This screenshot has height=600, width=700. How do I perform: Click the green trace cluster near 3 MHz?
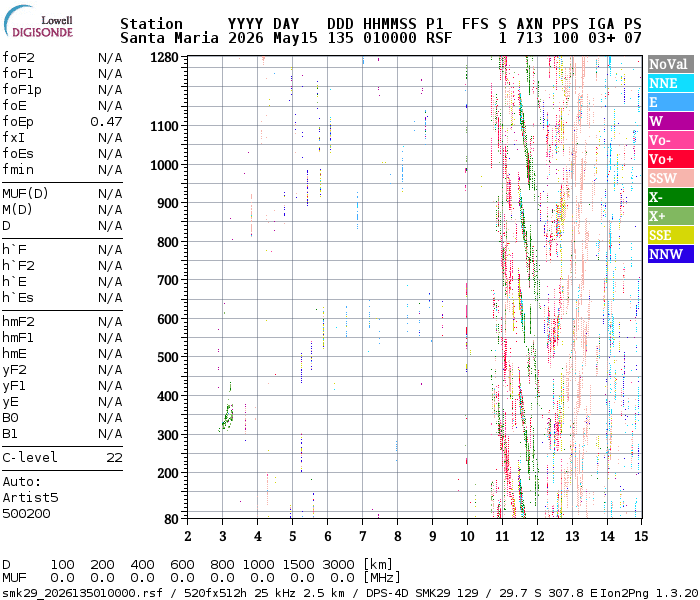(x=228, y=415)
